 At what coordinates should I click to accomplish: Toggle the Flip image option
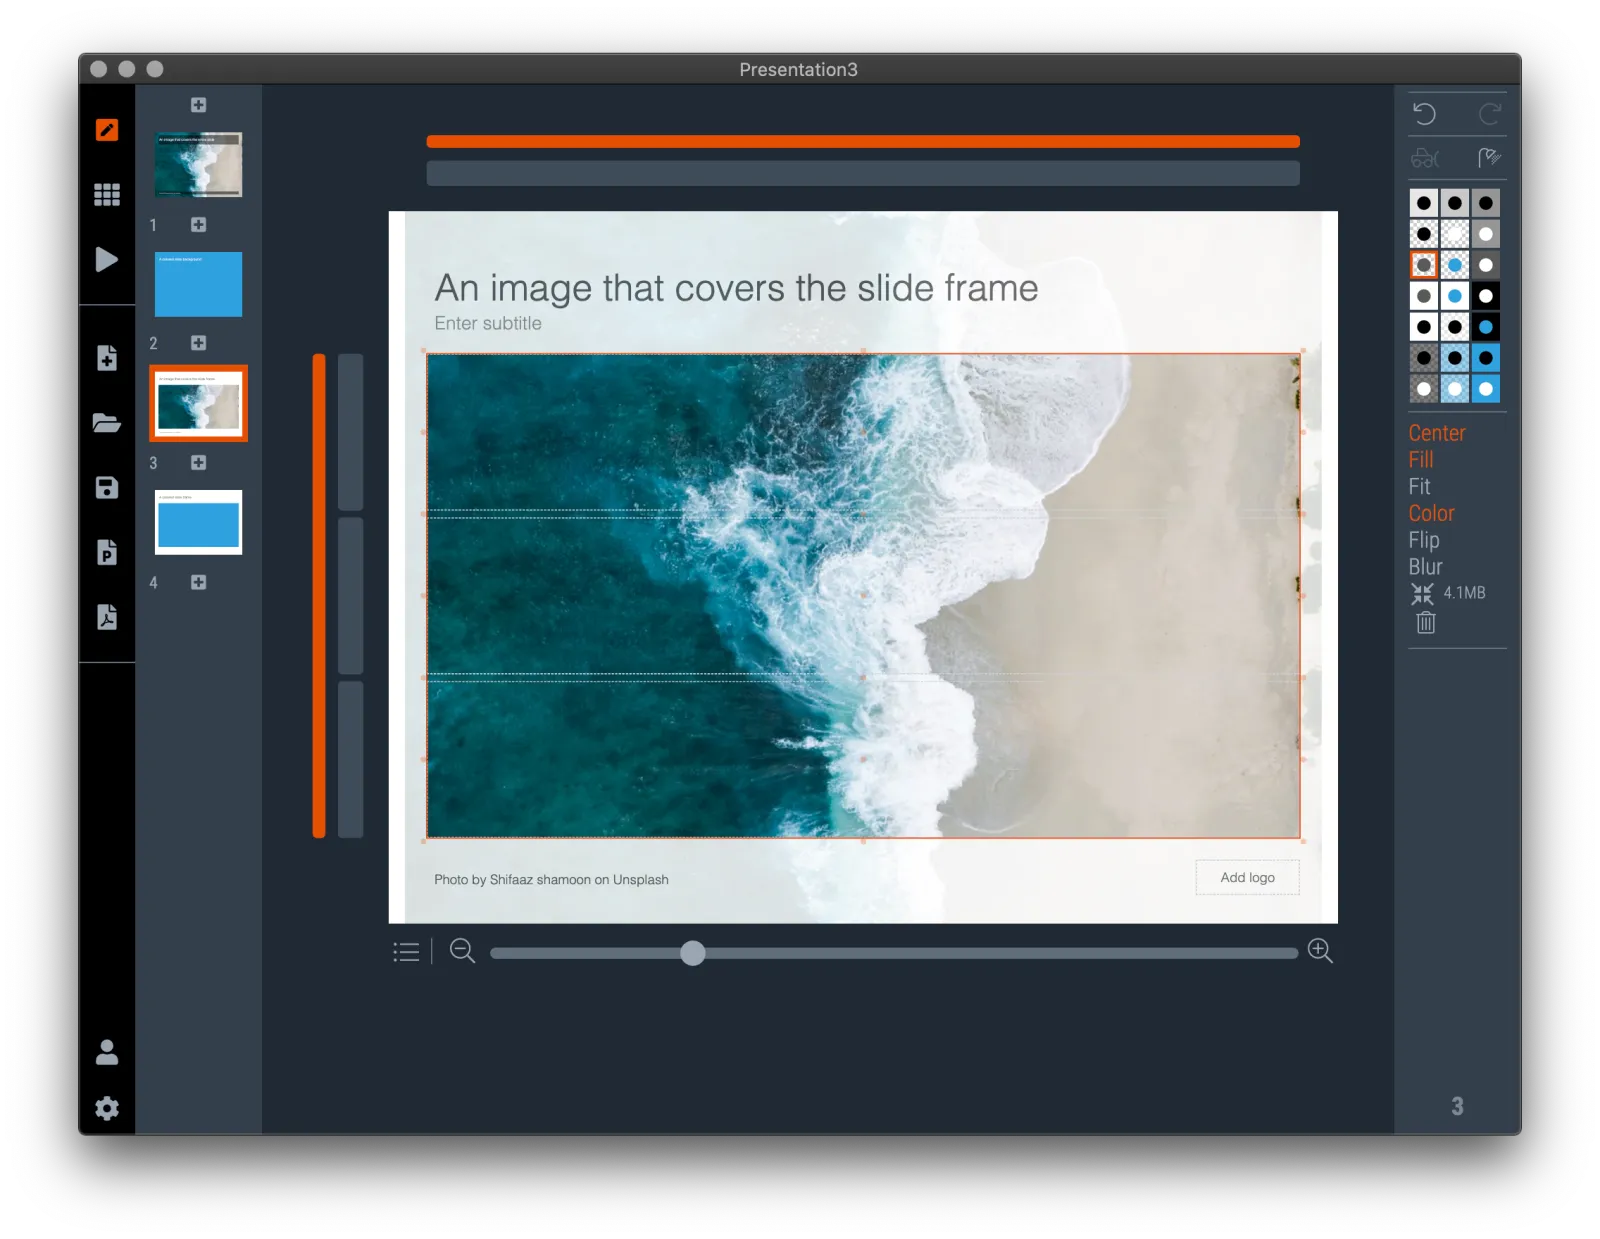tap(1424, 540)
